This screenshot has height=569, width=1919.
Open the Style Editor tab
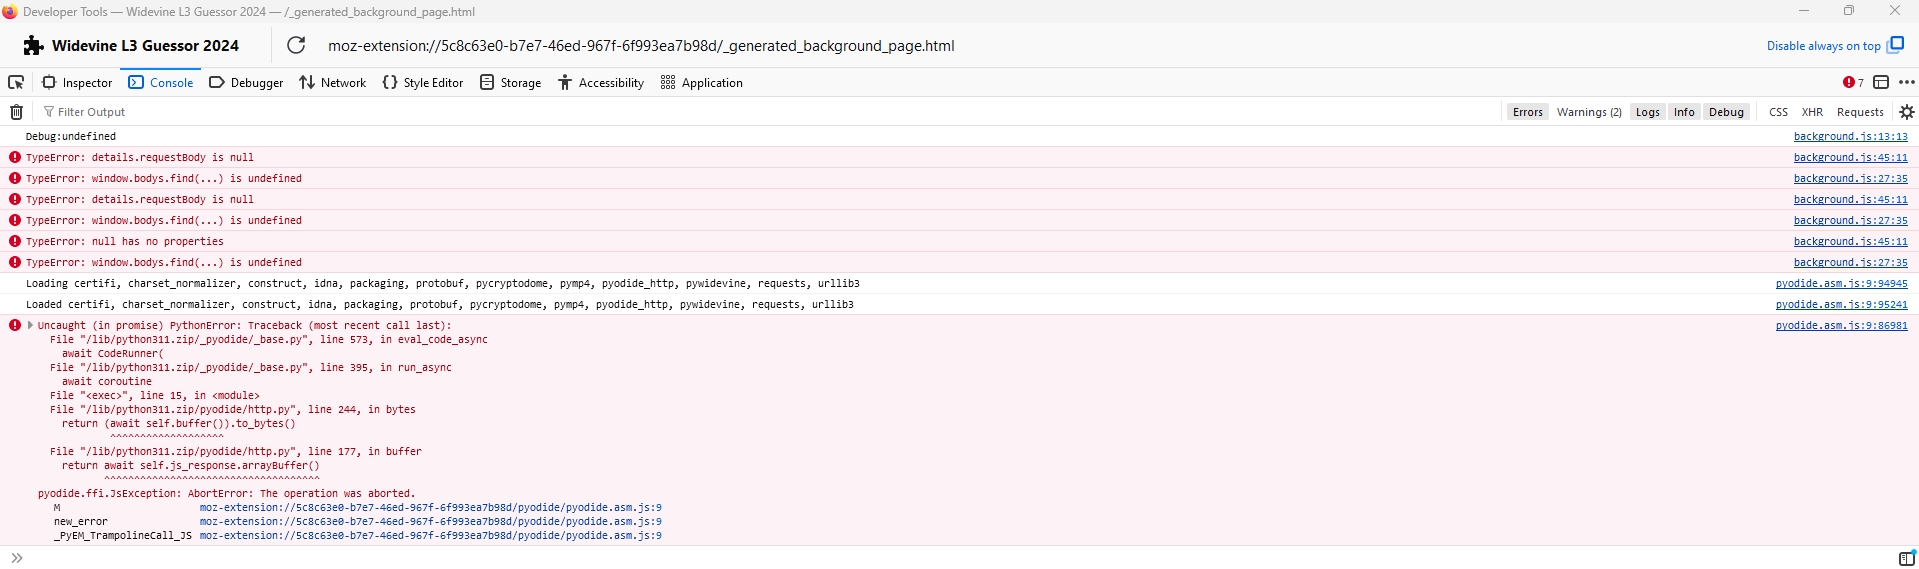point(423,82)
